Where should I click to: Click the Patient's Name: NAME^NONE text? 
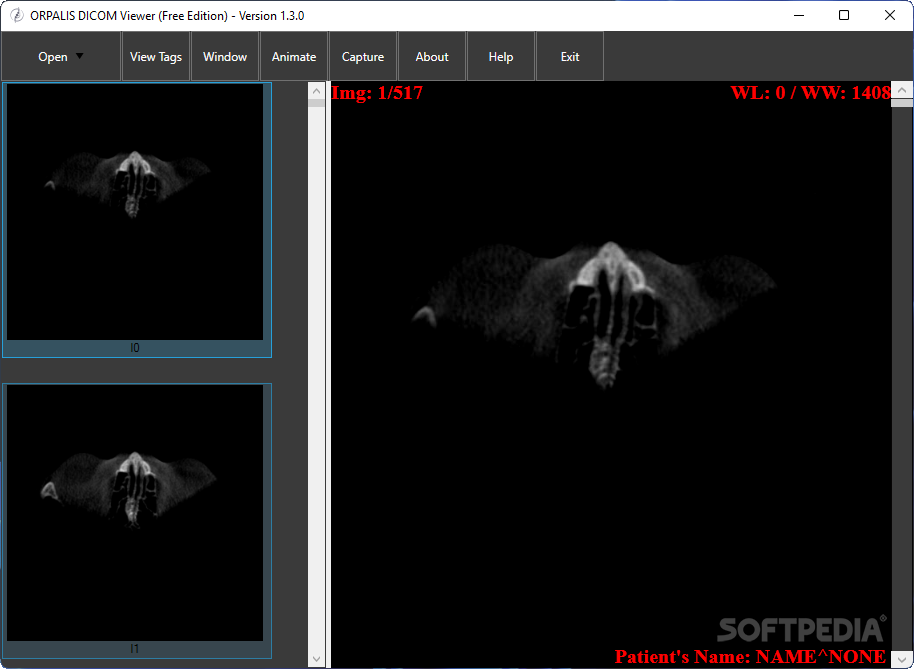coord(750,657)
